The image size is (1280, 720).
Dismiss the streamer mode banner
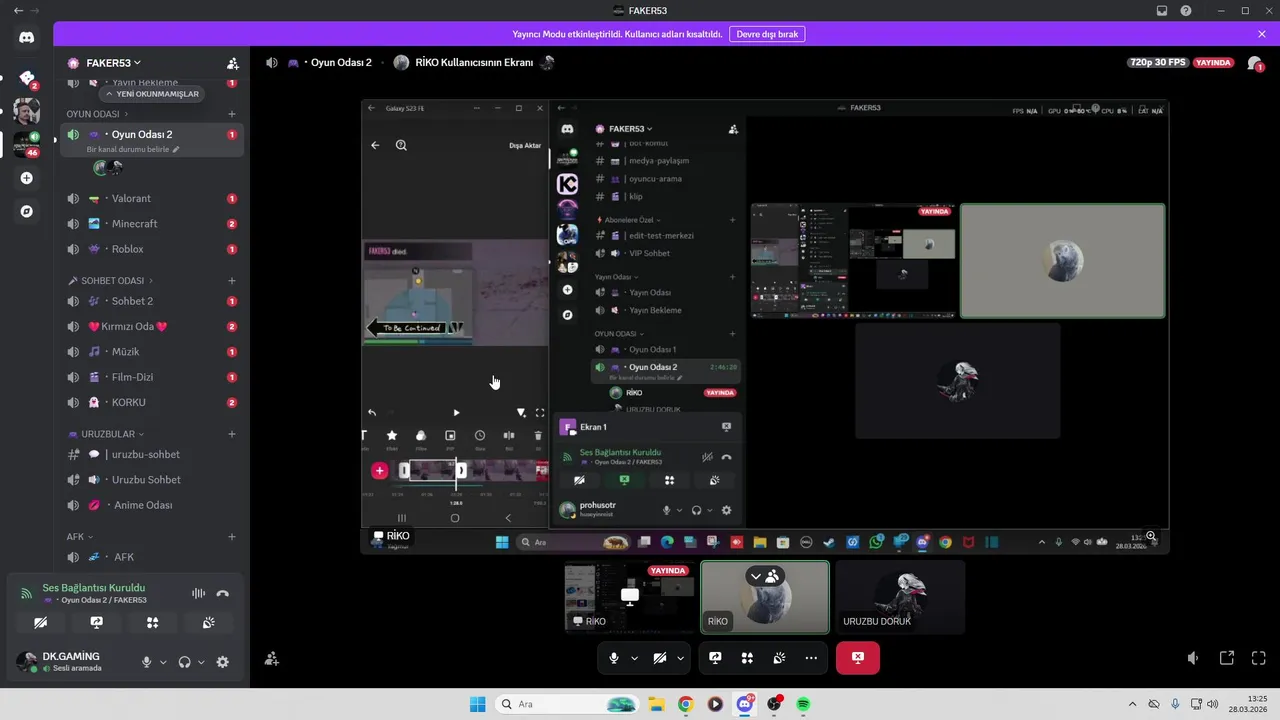pyautogui.click(x=1262, y=34)
